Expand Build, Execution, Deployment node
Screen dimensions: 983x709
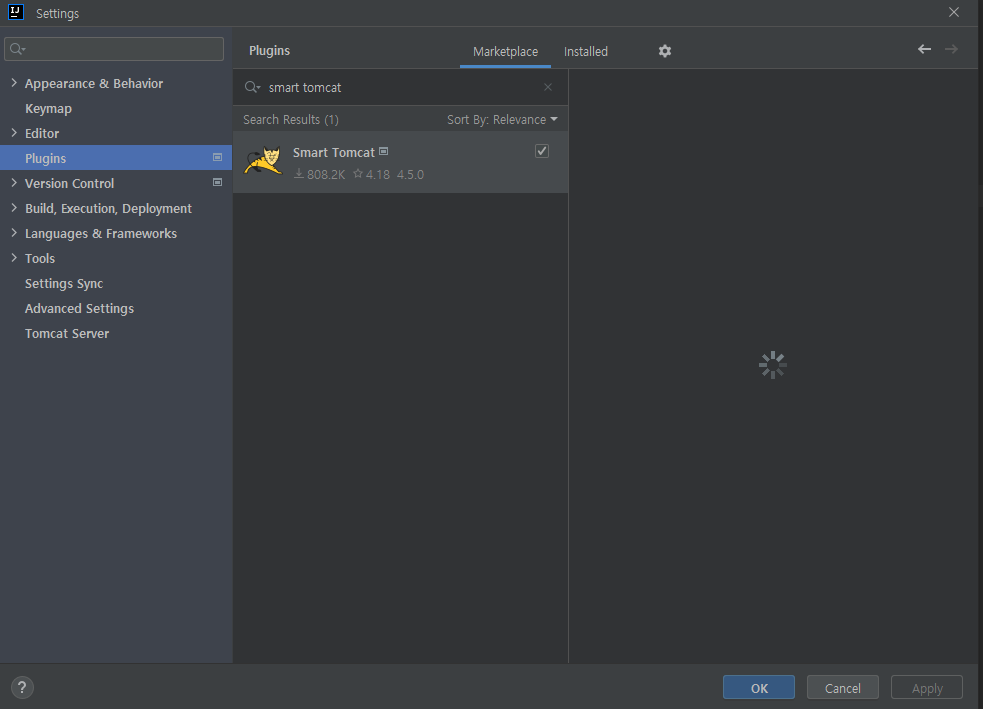[14, 208]
